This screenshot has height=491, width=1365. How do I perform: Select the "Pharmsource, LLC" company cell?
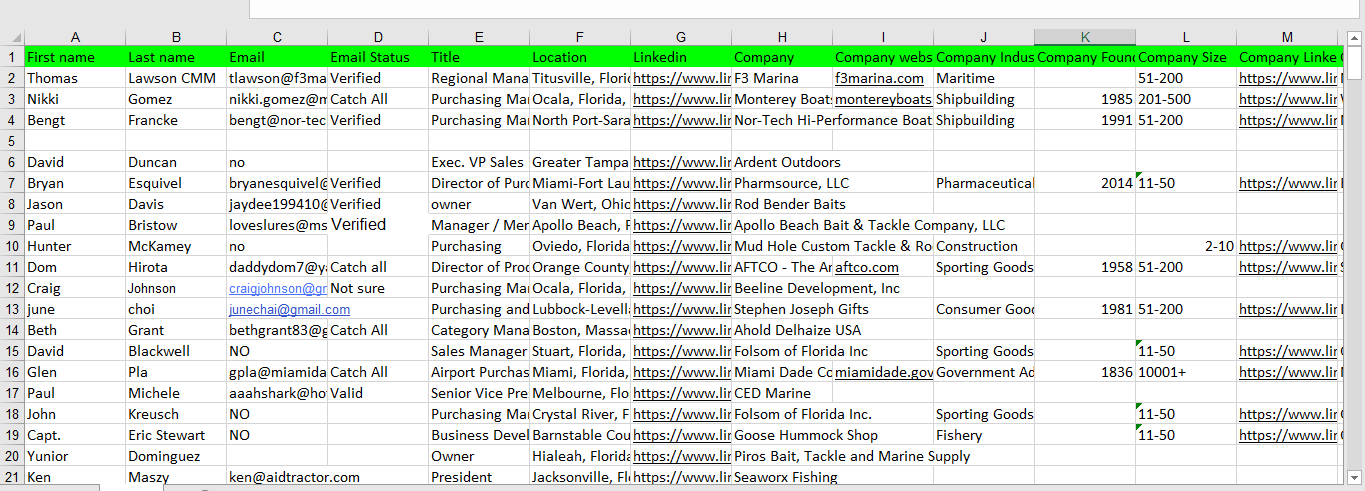pos(790,183)
